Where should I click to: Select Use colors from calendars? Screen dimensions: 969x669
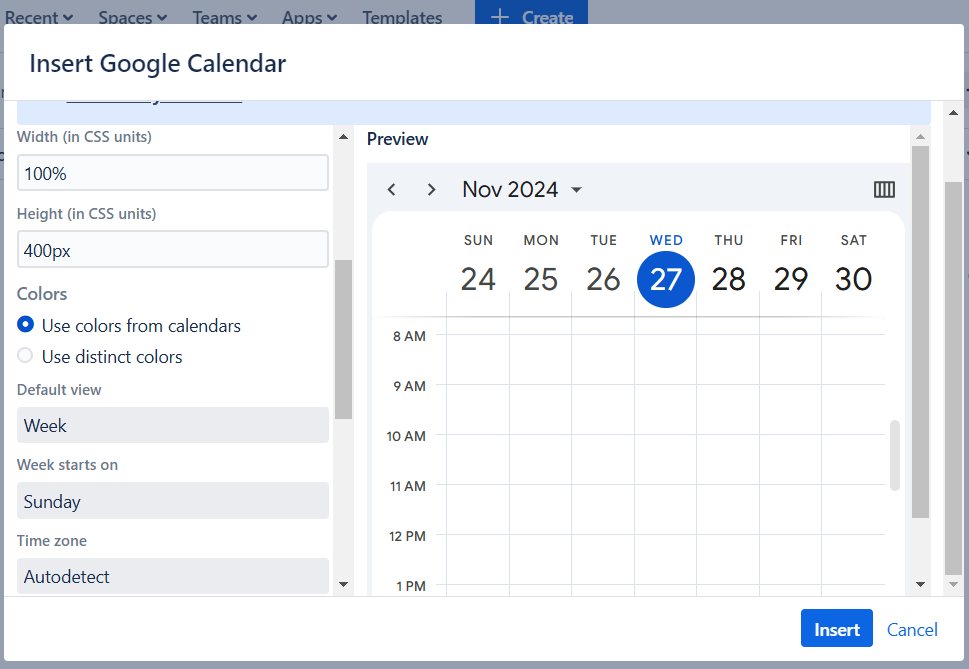click(x=24, y=325)
